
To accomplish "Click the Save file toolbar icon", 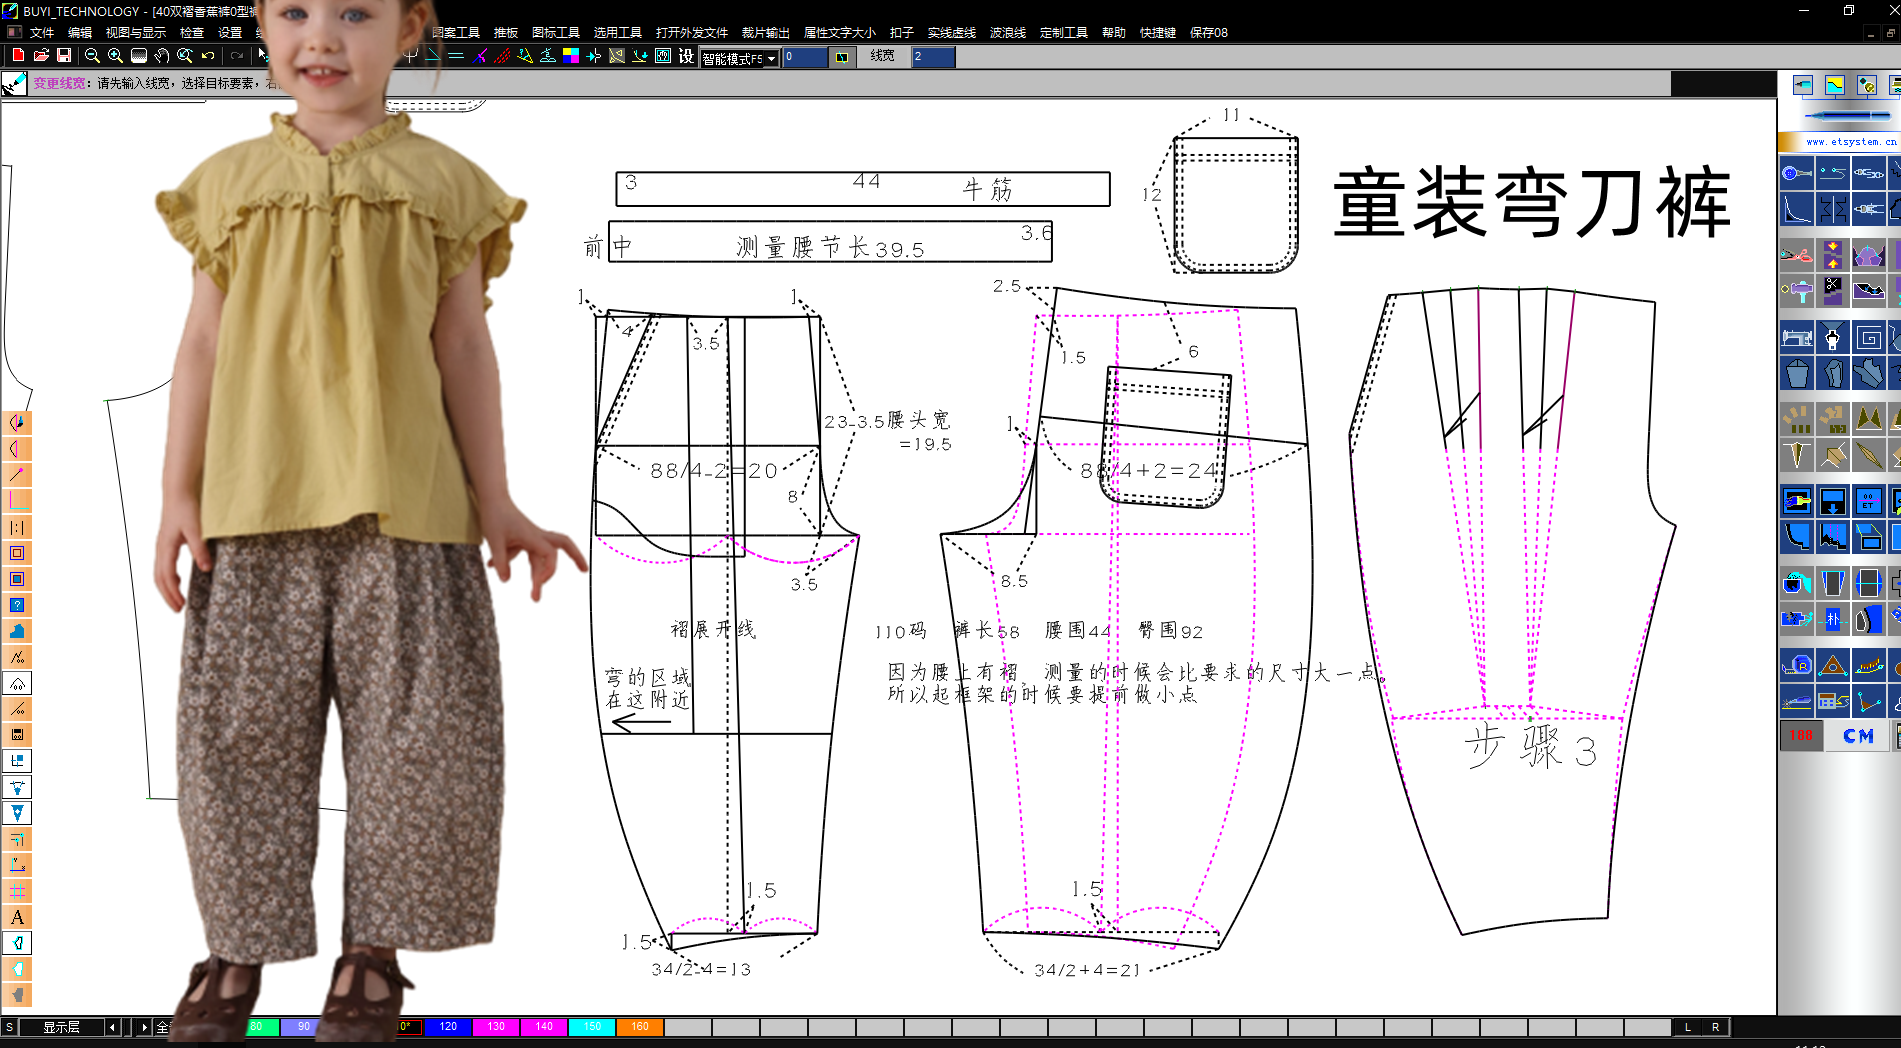I will (64, 56).
